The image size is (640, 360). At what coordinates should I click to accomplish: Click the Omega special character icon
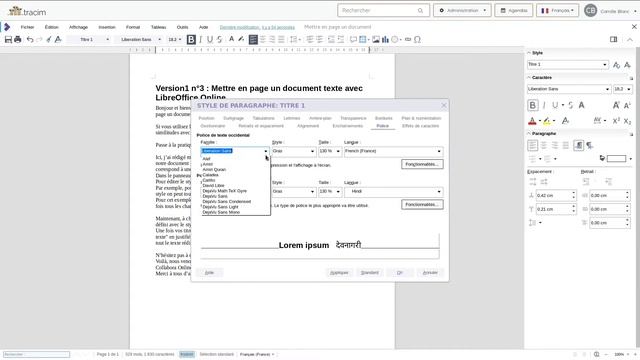pyautogui.click(x=417, y=40)
